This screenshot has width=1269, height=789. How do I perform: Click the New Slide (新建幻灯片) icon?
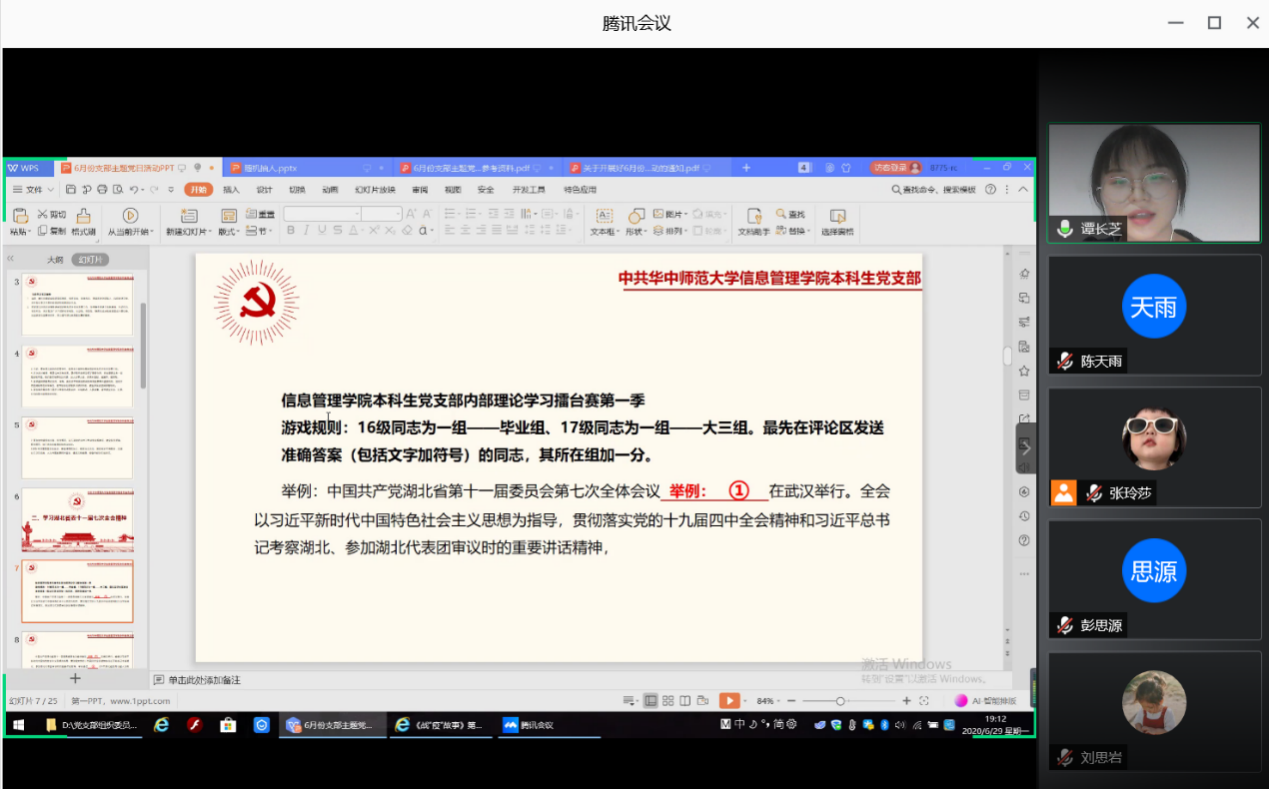(188, 216)
